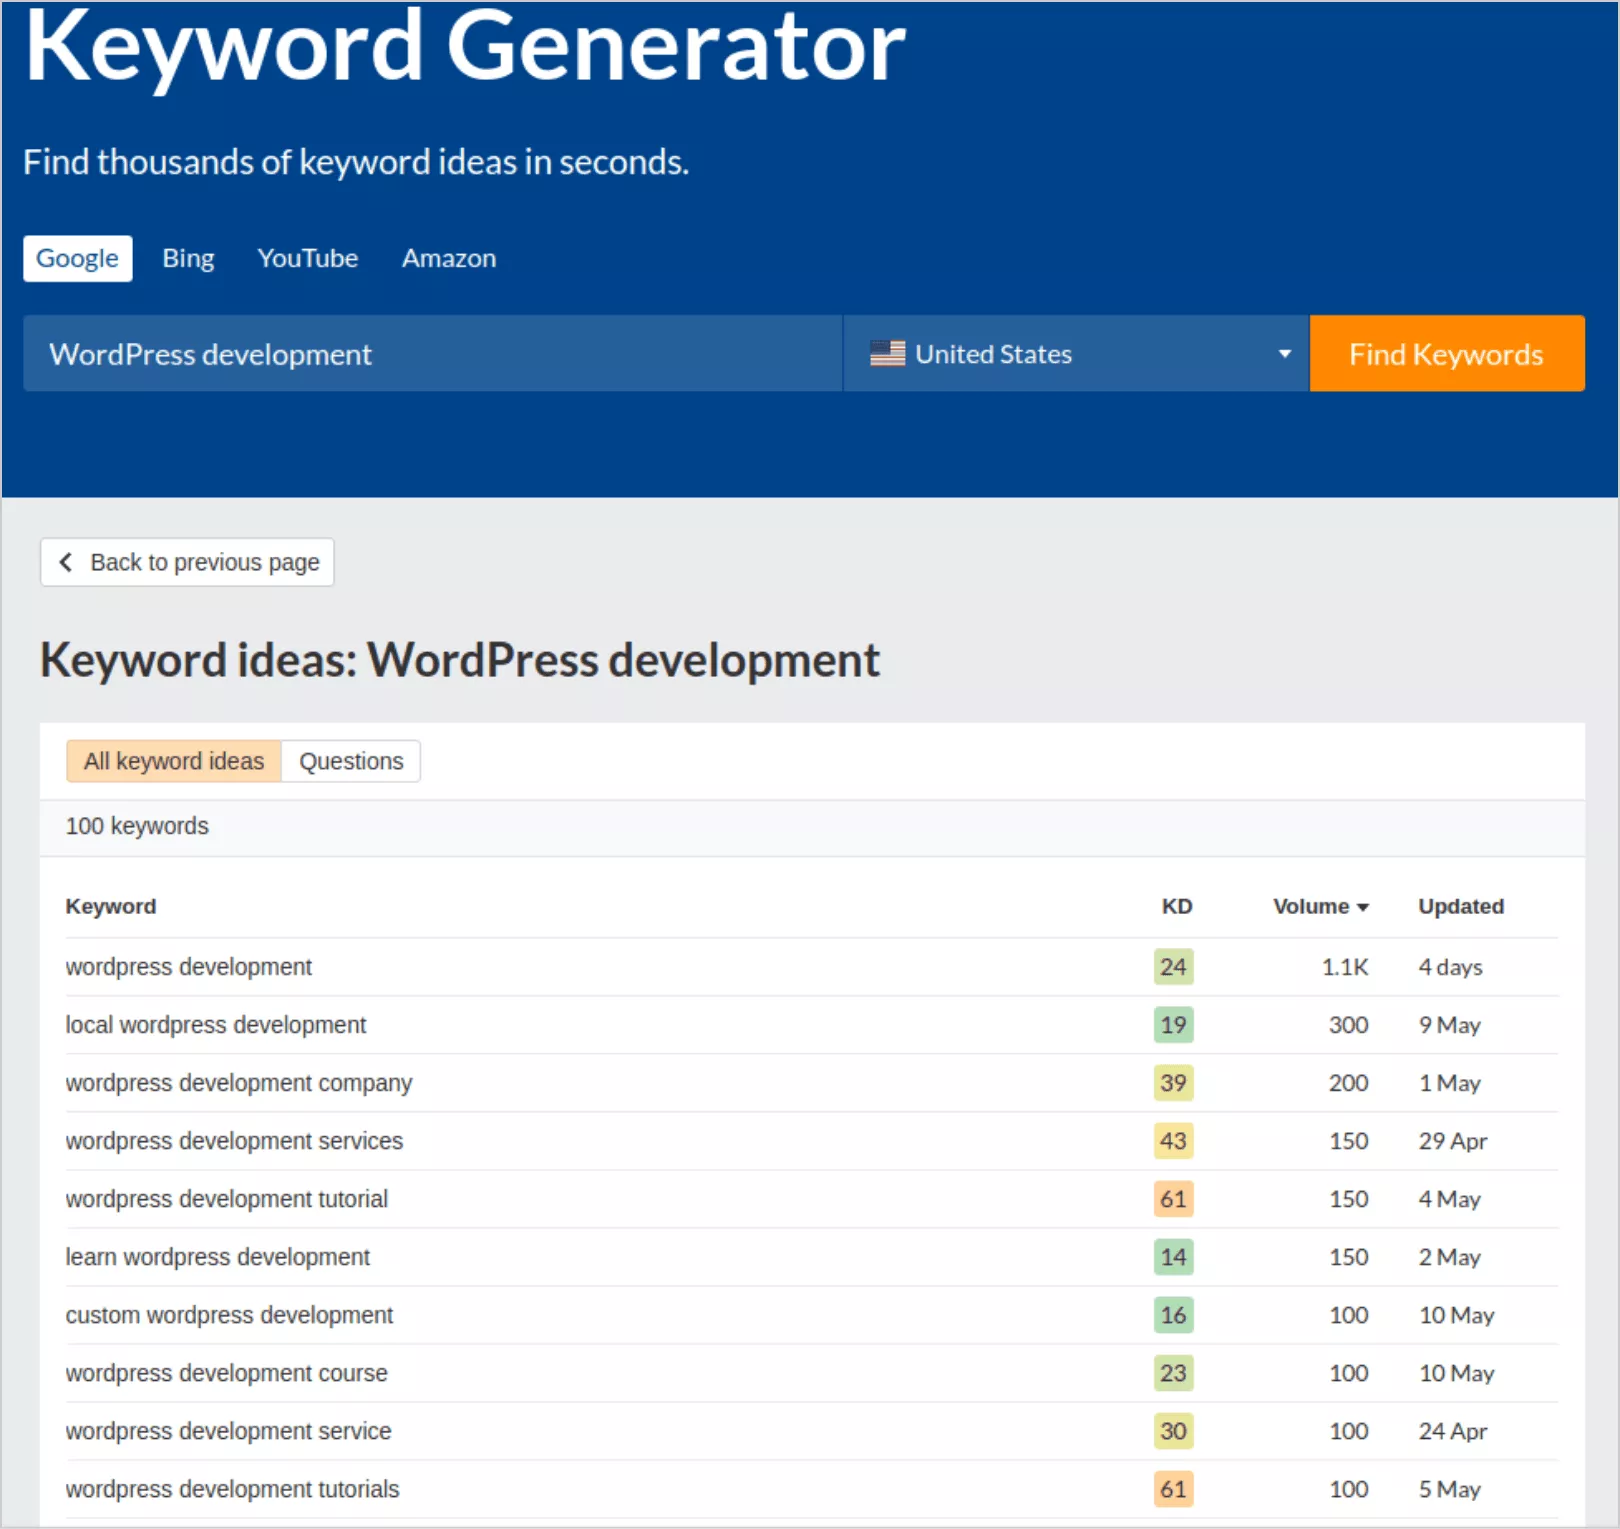Go back to previous page
The height and width of the screenshot is (1529, 1620).
tap(187, 562)
